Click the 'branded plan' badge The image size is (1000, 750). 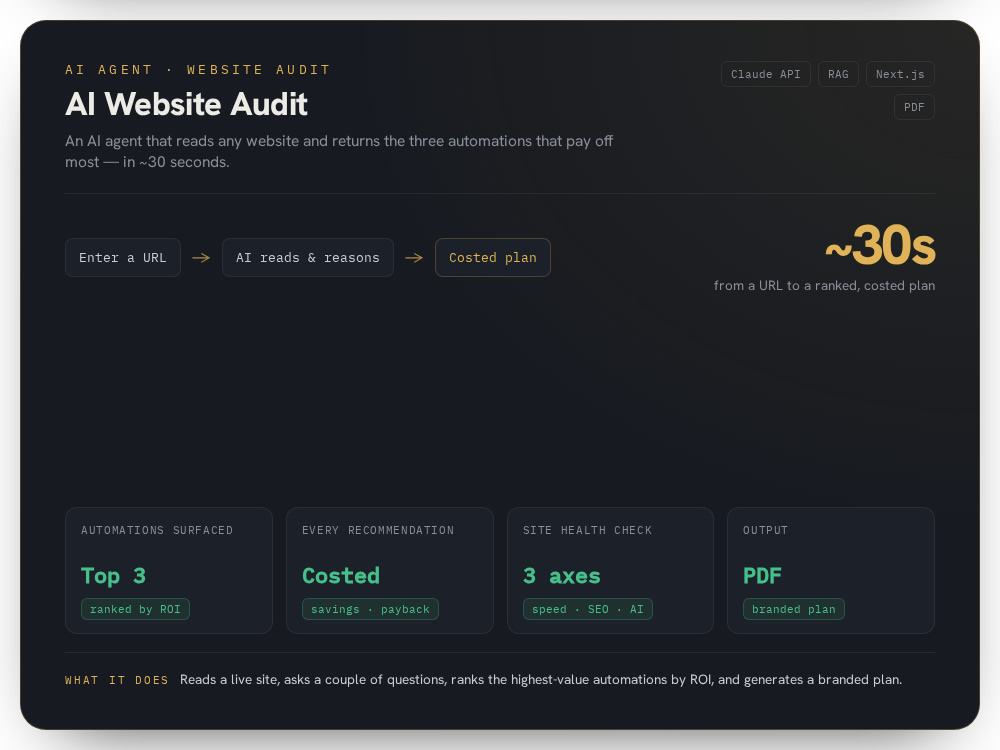pos(793,609)
